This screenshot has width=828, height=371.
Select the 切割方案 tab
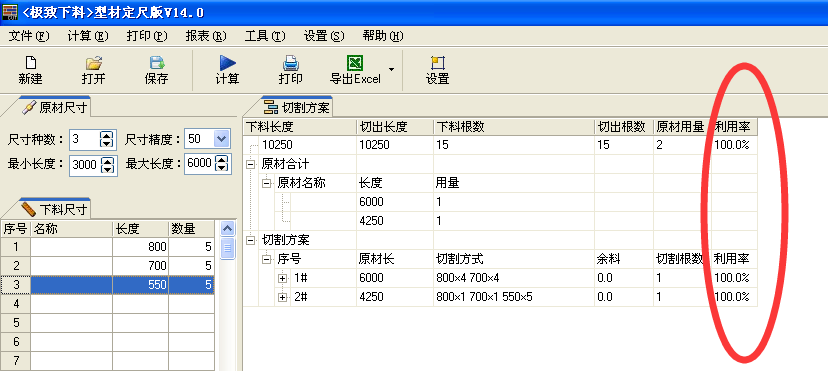click(x=297, y=108)
